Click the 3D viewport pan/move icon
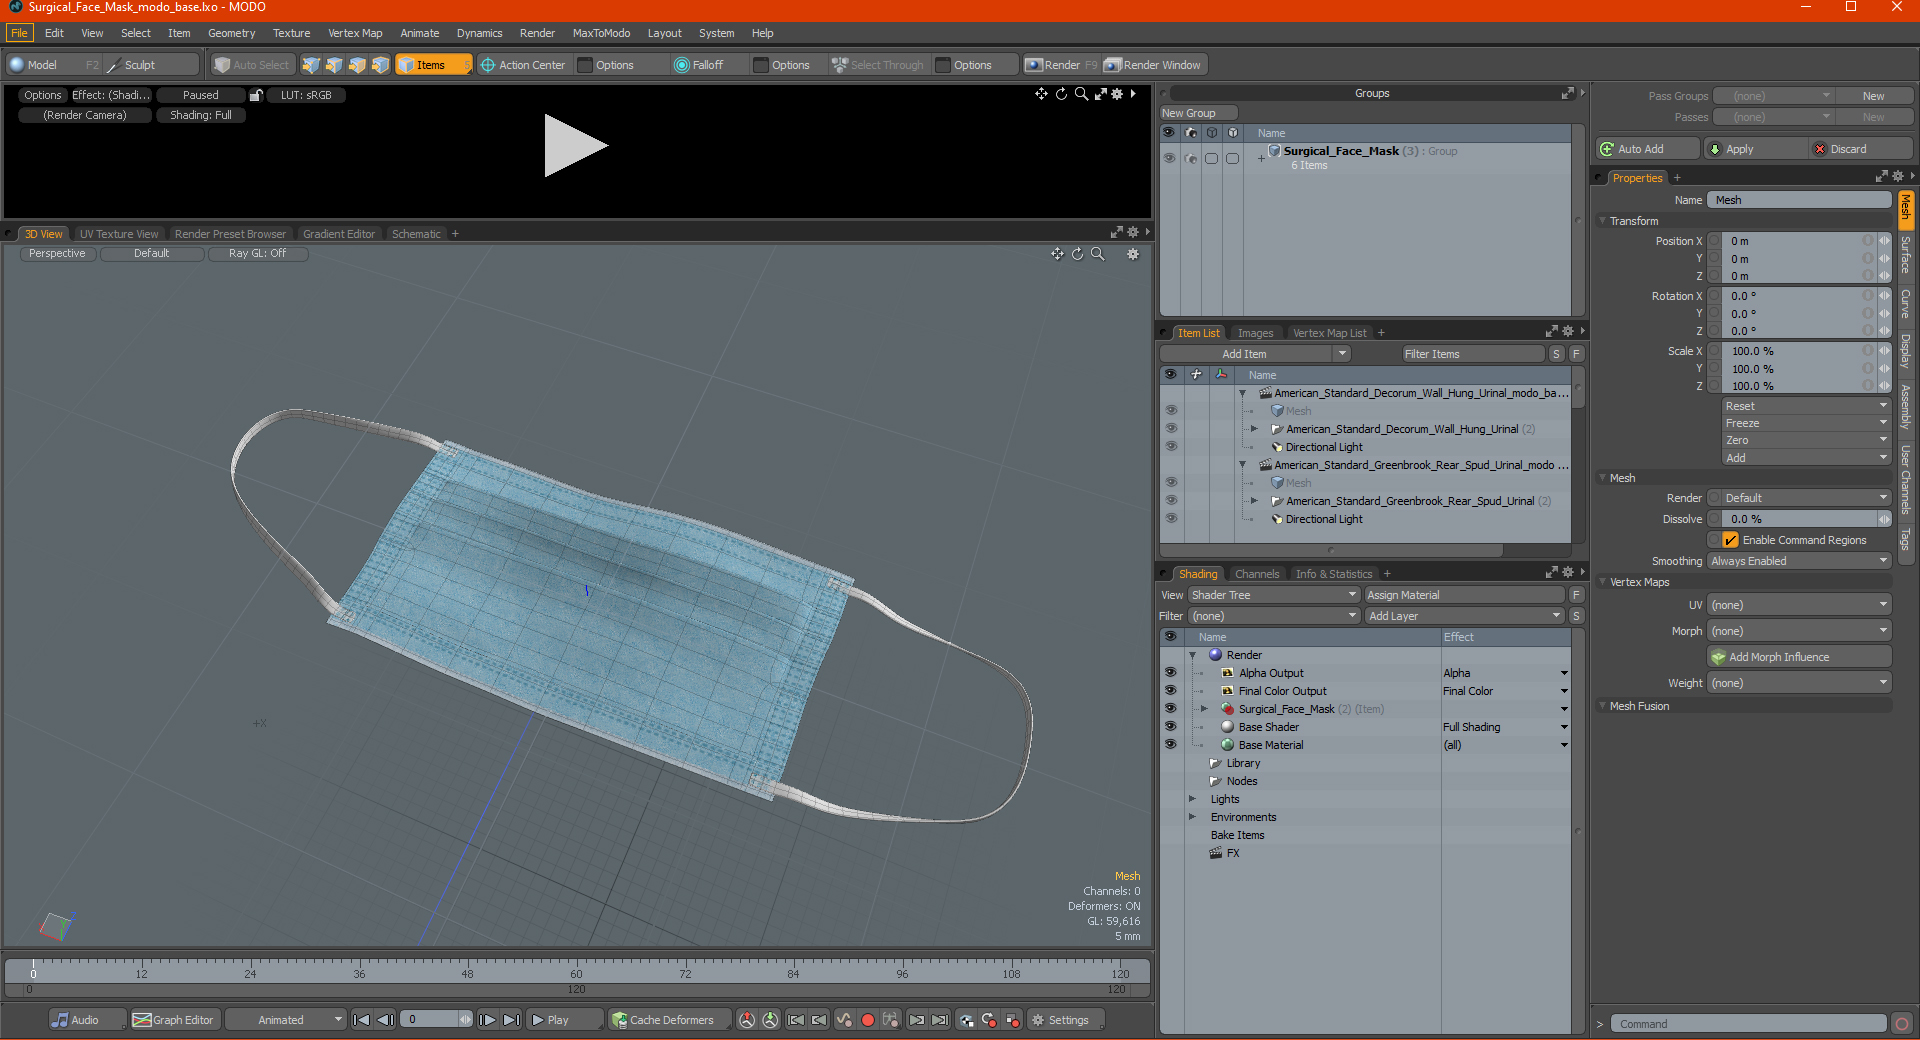 pyautogui.click(x=1057, y=254)
